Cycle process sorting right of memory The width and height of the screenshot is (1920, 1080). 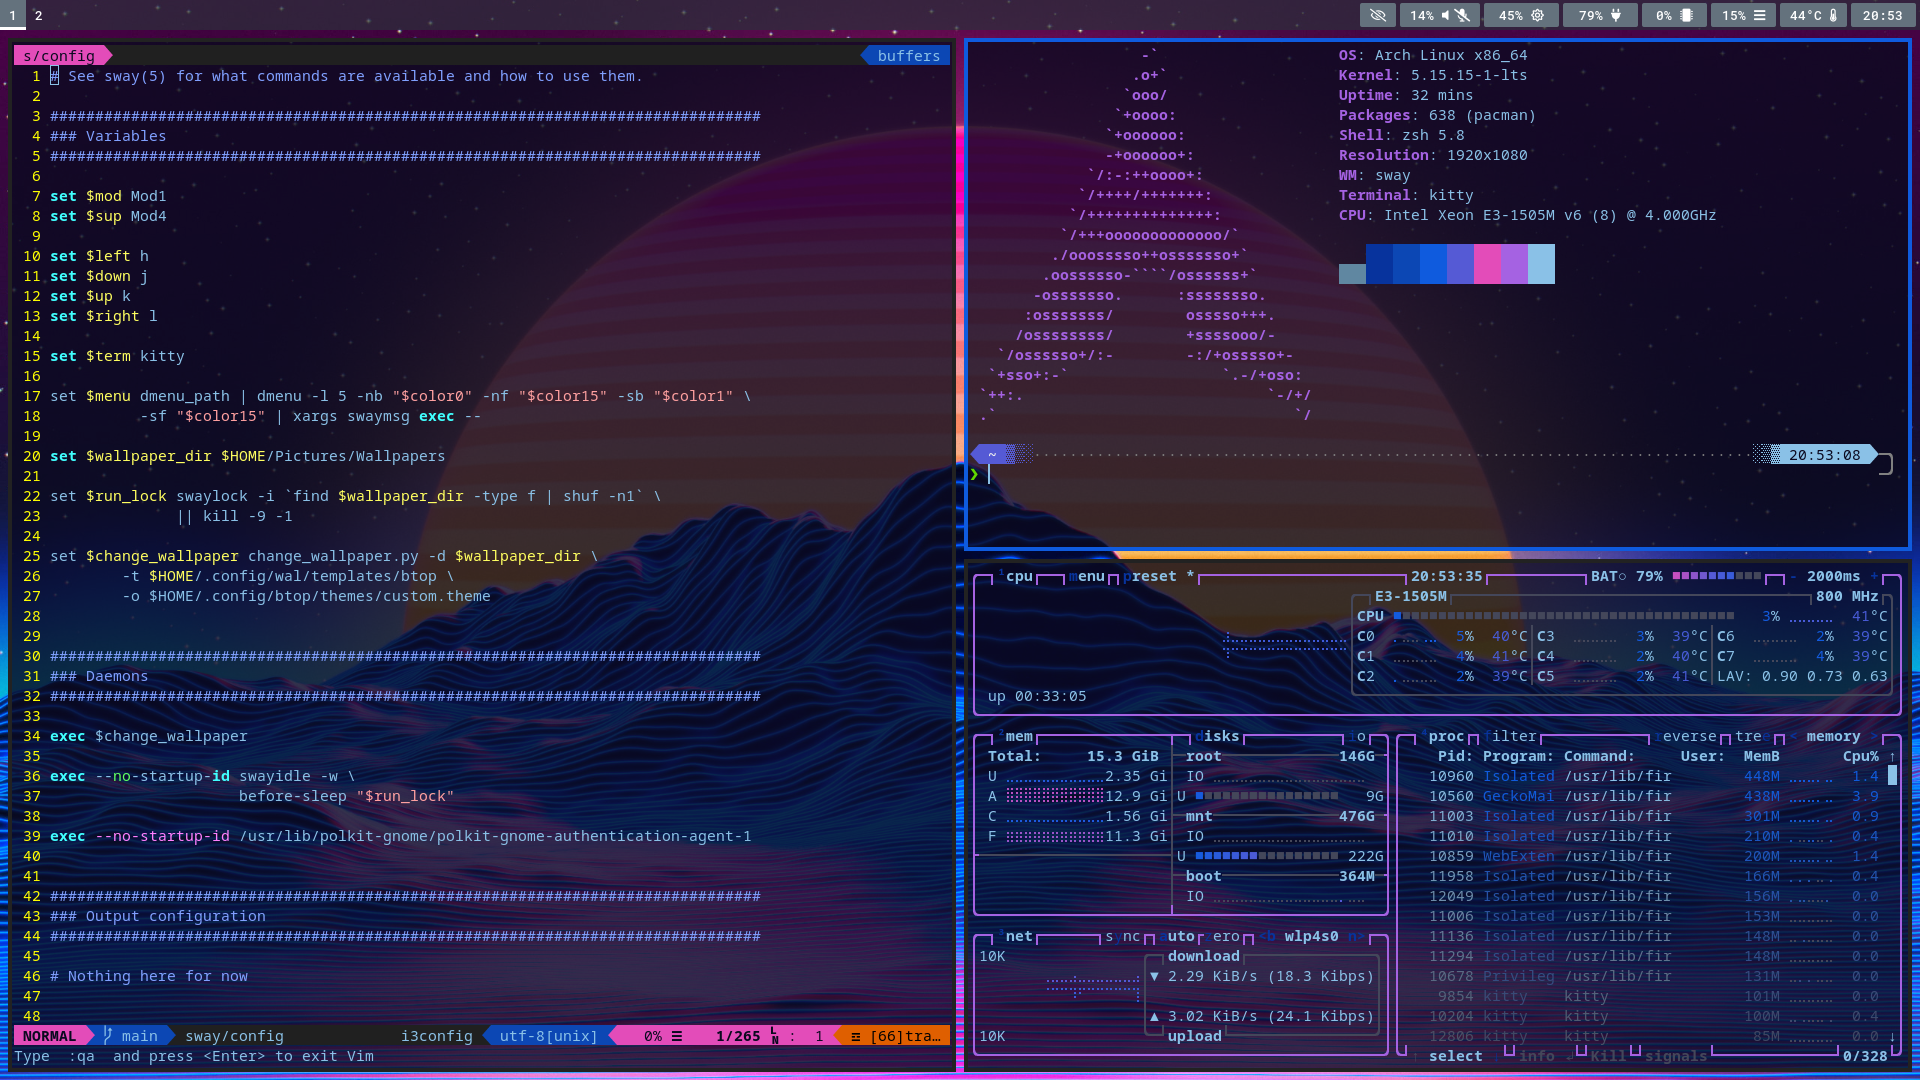[x=1873, y=736]
